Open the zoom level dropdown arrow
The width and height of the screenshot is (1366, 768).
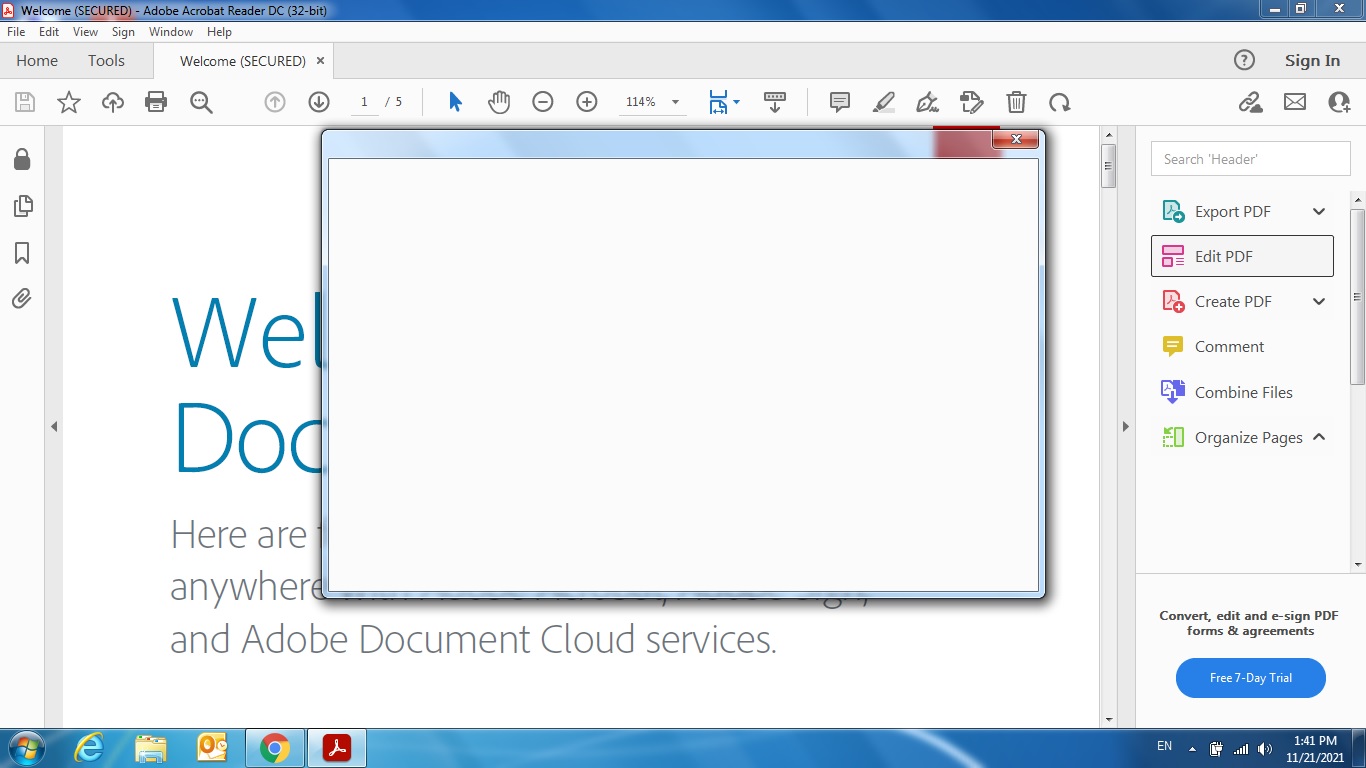(x=675, y=102)
